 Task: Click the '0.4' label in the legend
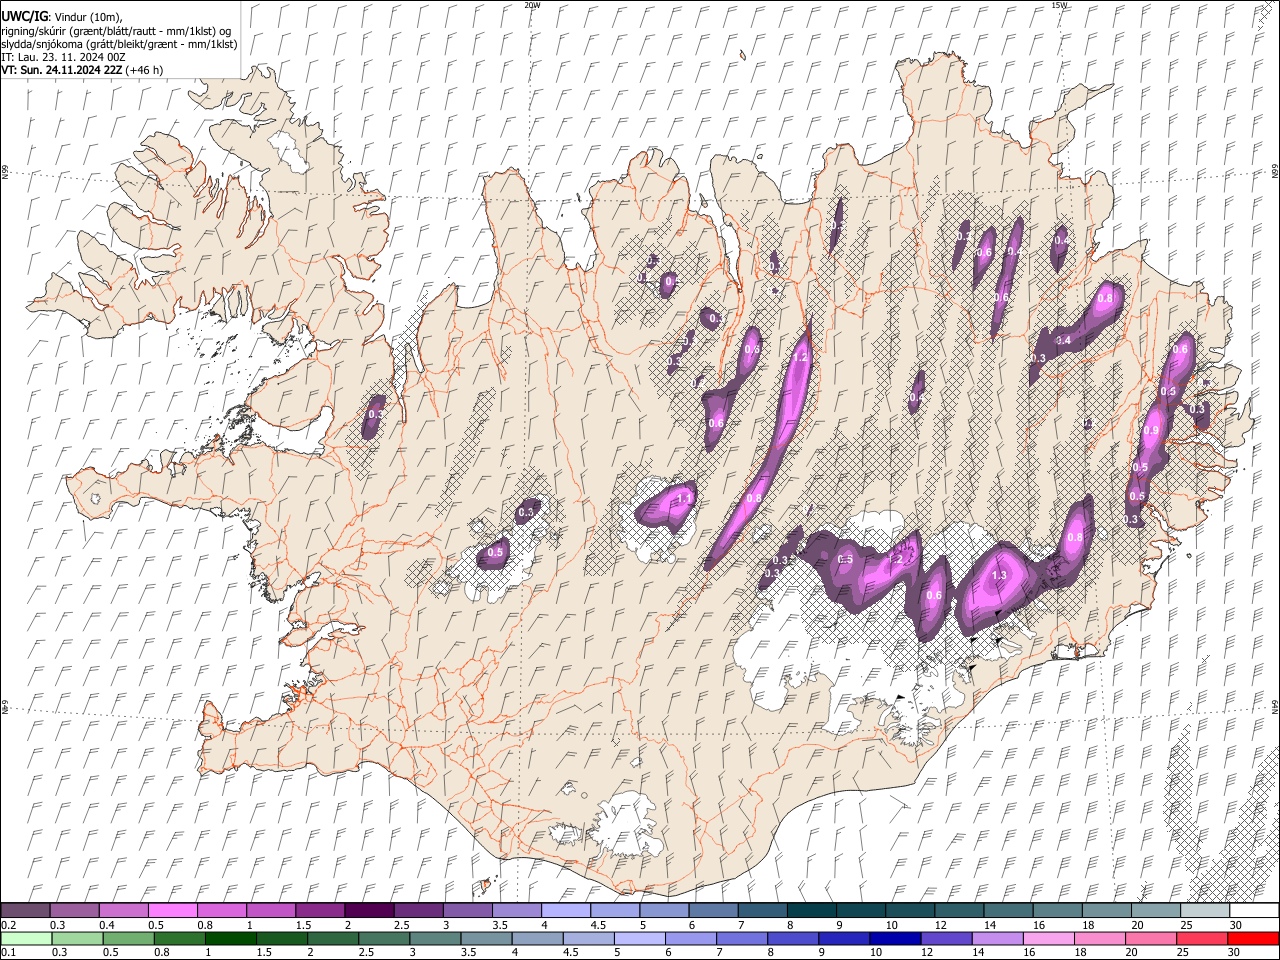[x=108, y=925]
